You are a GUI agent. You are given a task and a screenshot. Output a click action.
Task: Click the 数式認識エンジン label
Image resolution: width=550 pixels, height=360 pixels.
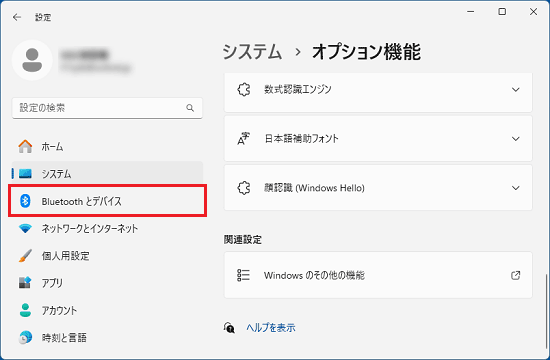[x=297, y=89]
